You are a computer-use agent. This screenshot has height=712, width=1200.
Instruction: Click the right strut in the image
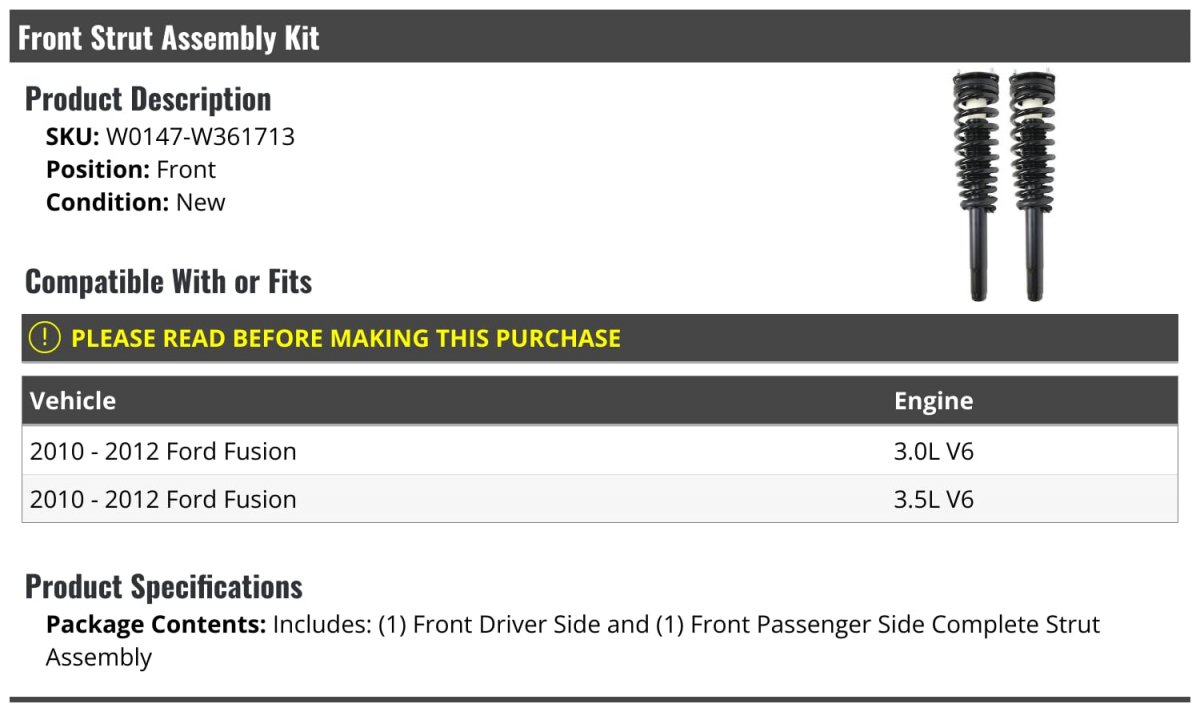tap(1034, 186)
